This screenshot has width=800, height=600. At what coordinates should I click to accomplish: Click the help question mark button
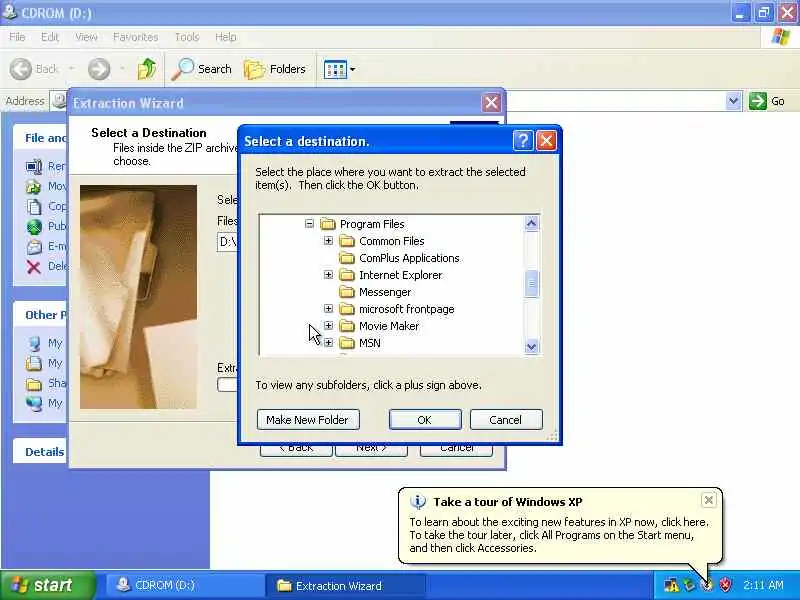point(523,140)
